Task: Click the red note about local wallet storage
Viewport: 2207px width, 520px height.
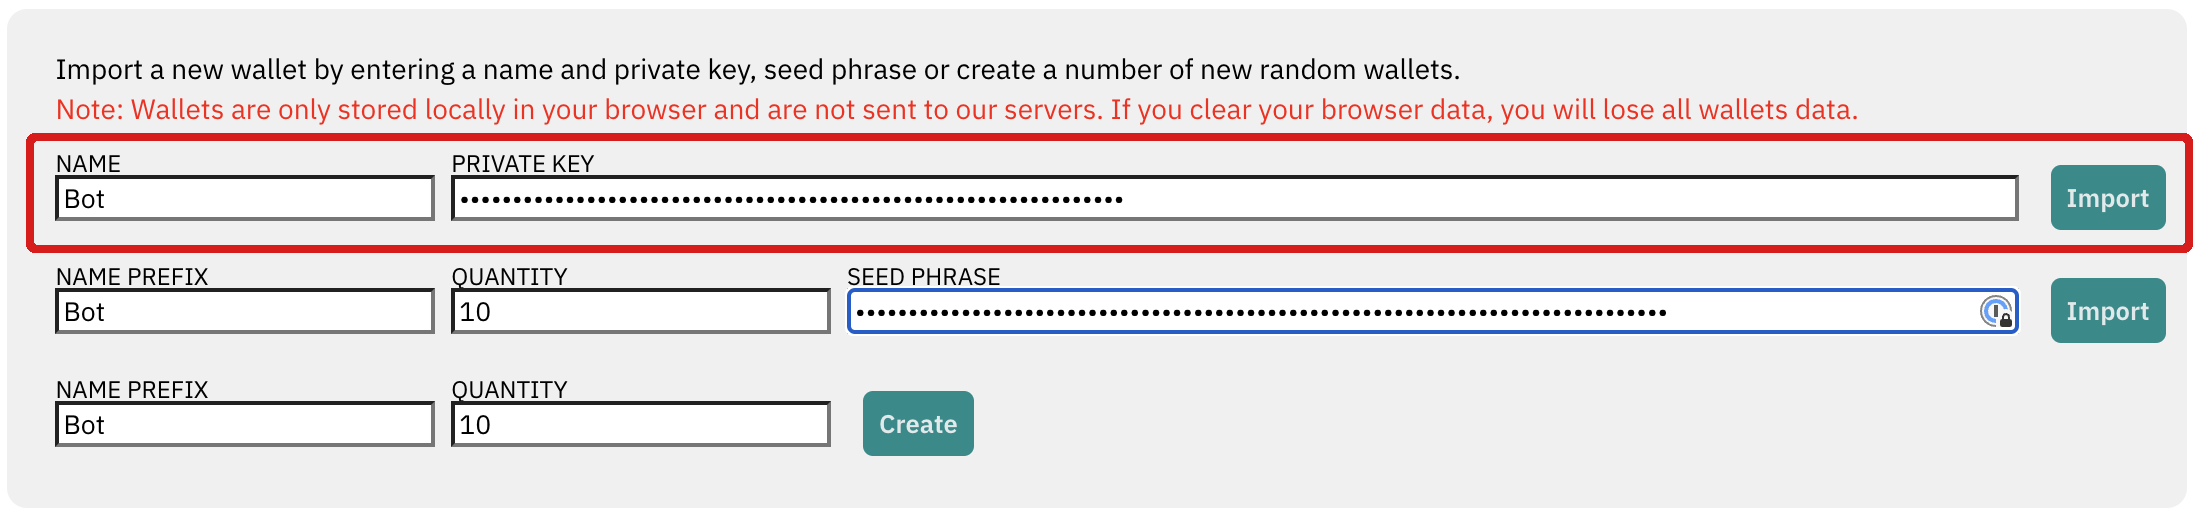Action: [x=956, y=110]
